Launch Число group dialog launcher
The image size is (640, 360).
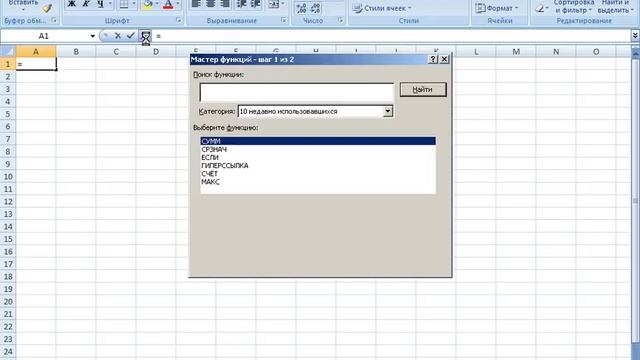[340, 20]
